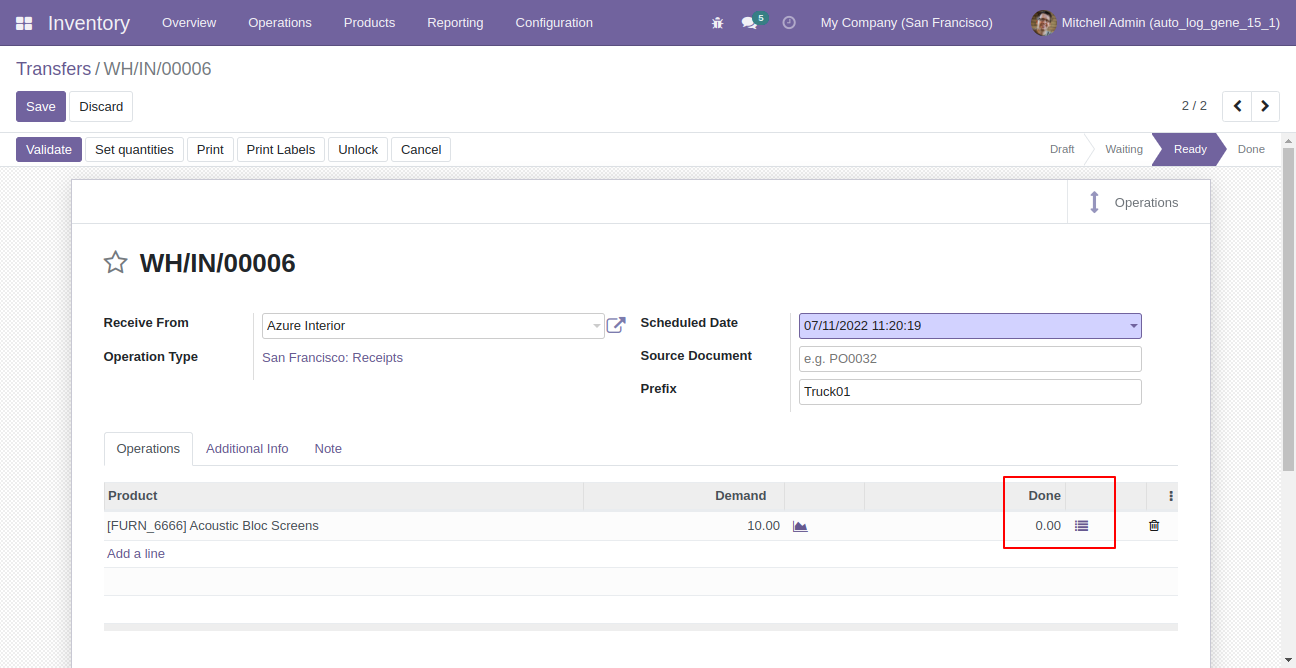Go to the next record arrow

[1266, 106]
